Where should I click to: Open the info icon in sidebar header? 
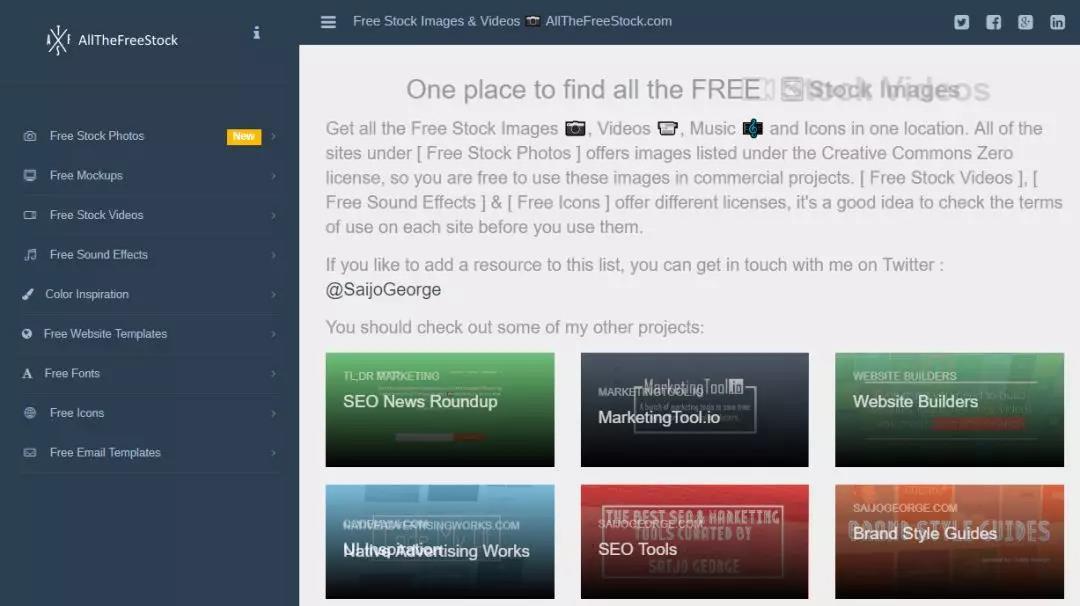coord(256,32)
